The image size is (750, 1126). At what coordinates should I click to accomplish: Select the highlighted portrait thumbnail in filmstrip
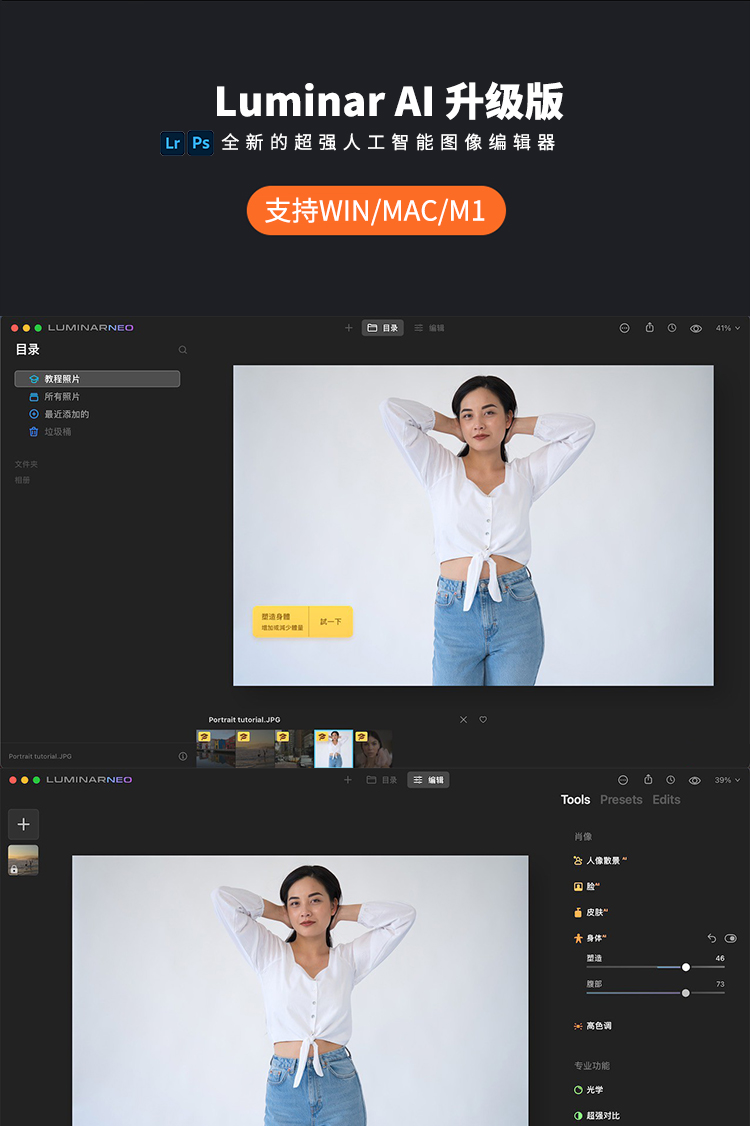point(334,749)
